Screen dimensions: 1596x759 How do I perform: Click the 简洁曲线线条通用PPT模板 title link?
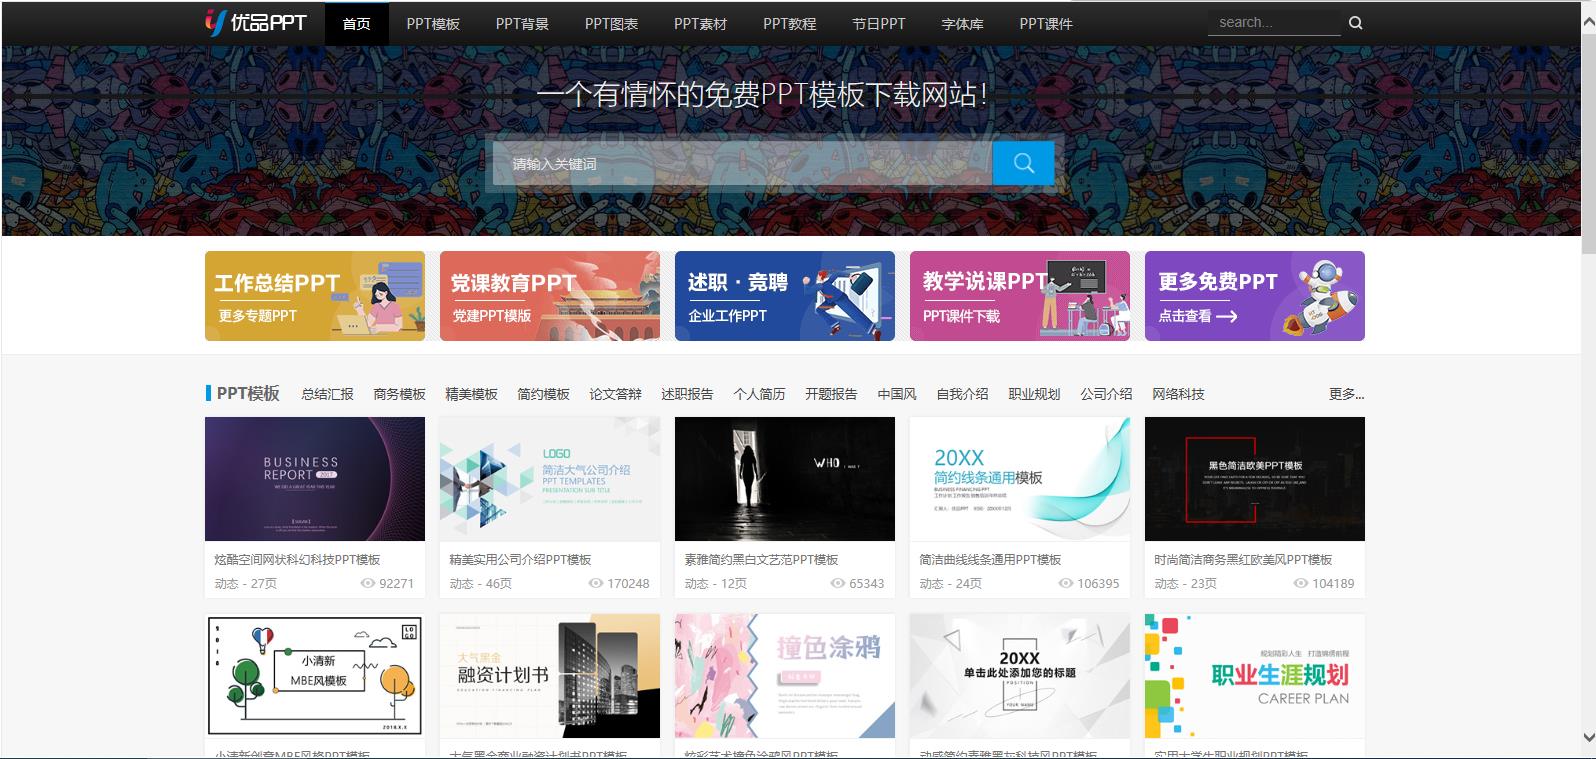pos(990,560)
